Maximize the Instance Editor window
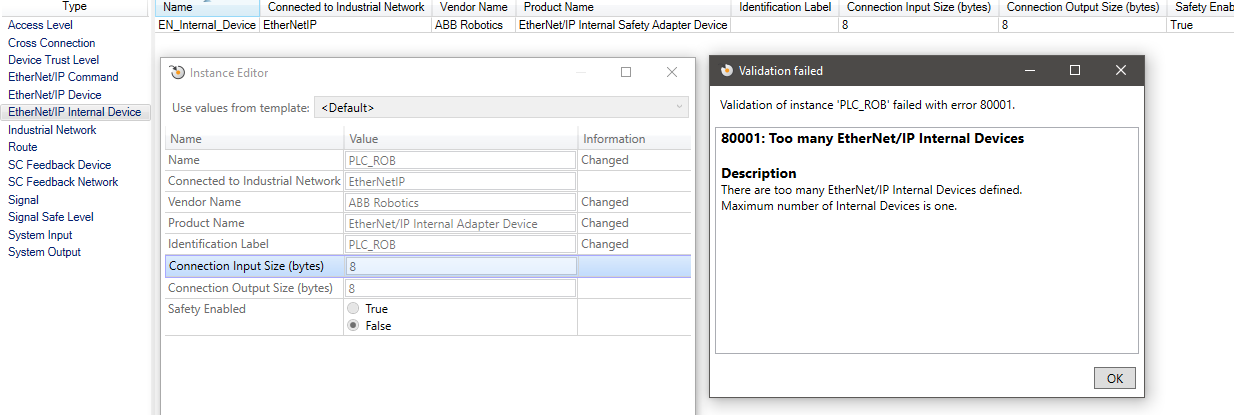Viewport: 1234px width, 415px height. coord(626,72)
